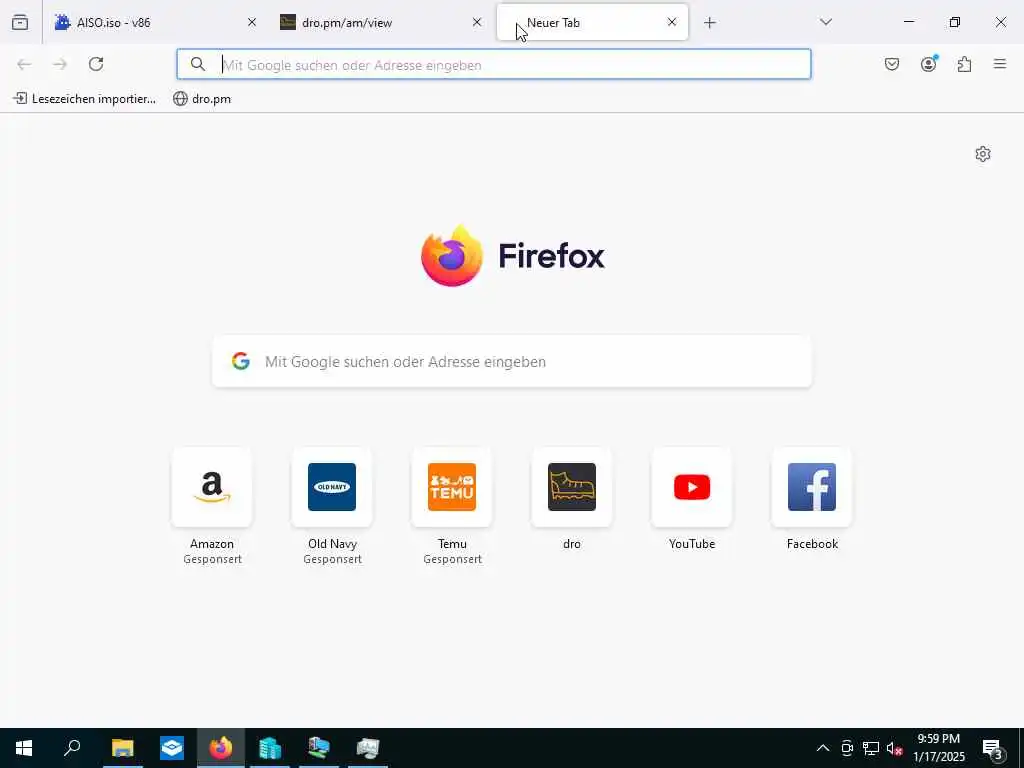Click the Firefox taskbar icon
This screenshot has width=1024, height=768.
tap(221, 748)
